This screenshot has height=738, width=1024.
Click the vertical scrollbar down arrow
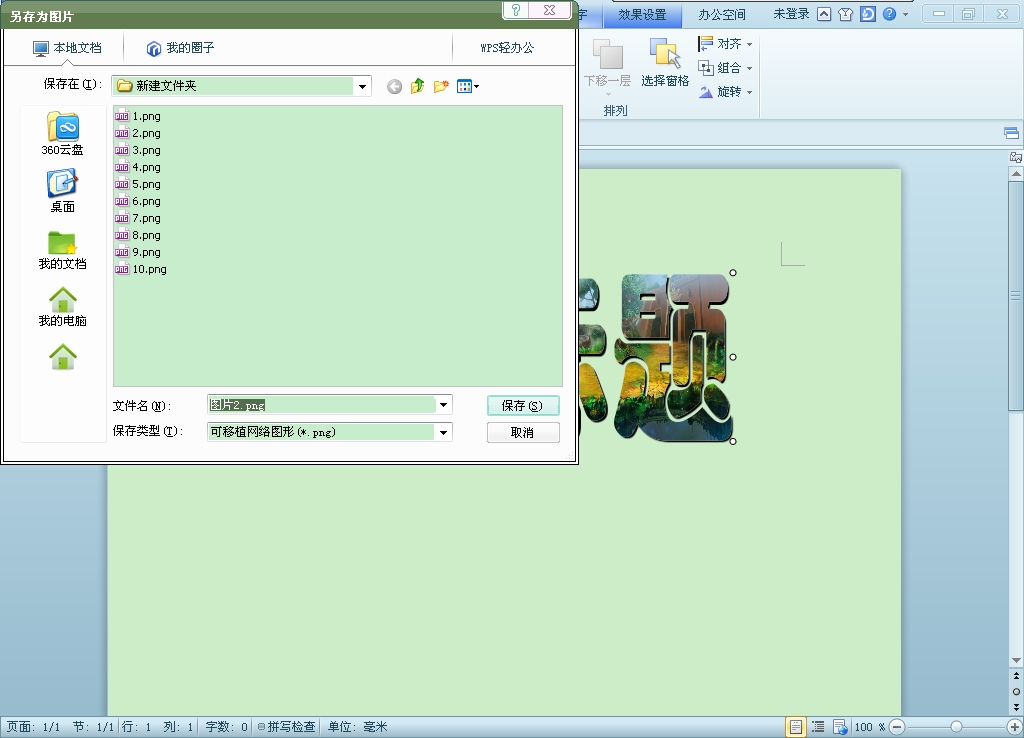pos(1016,660)
